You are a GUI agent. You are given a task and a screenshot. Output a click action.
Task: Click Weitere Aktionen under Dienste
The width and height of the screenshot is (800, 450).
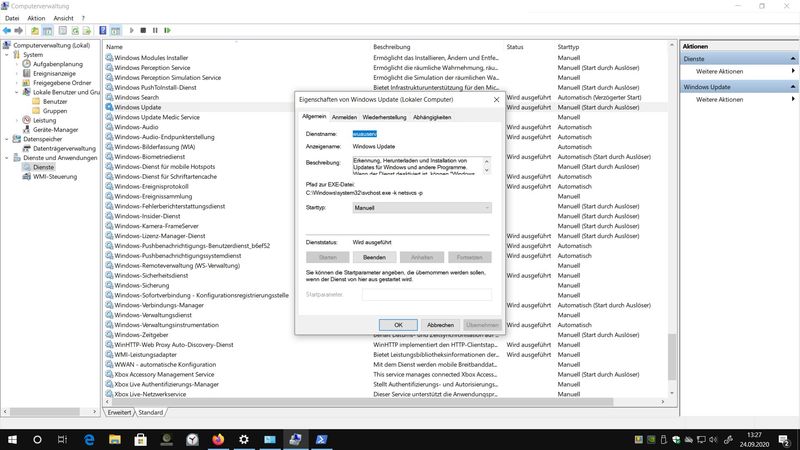[x=719, y=71]
